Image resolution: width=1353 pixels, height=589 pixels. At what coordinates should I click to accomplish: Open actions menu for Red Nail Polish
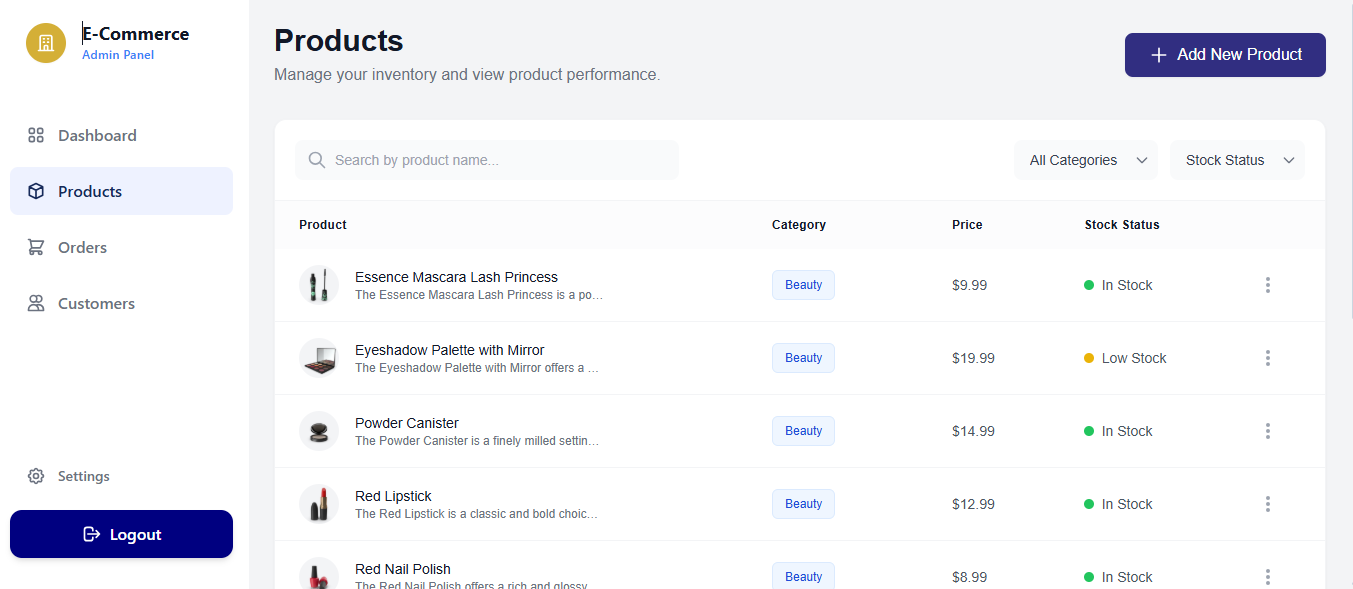click(1268, 577)
